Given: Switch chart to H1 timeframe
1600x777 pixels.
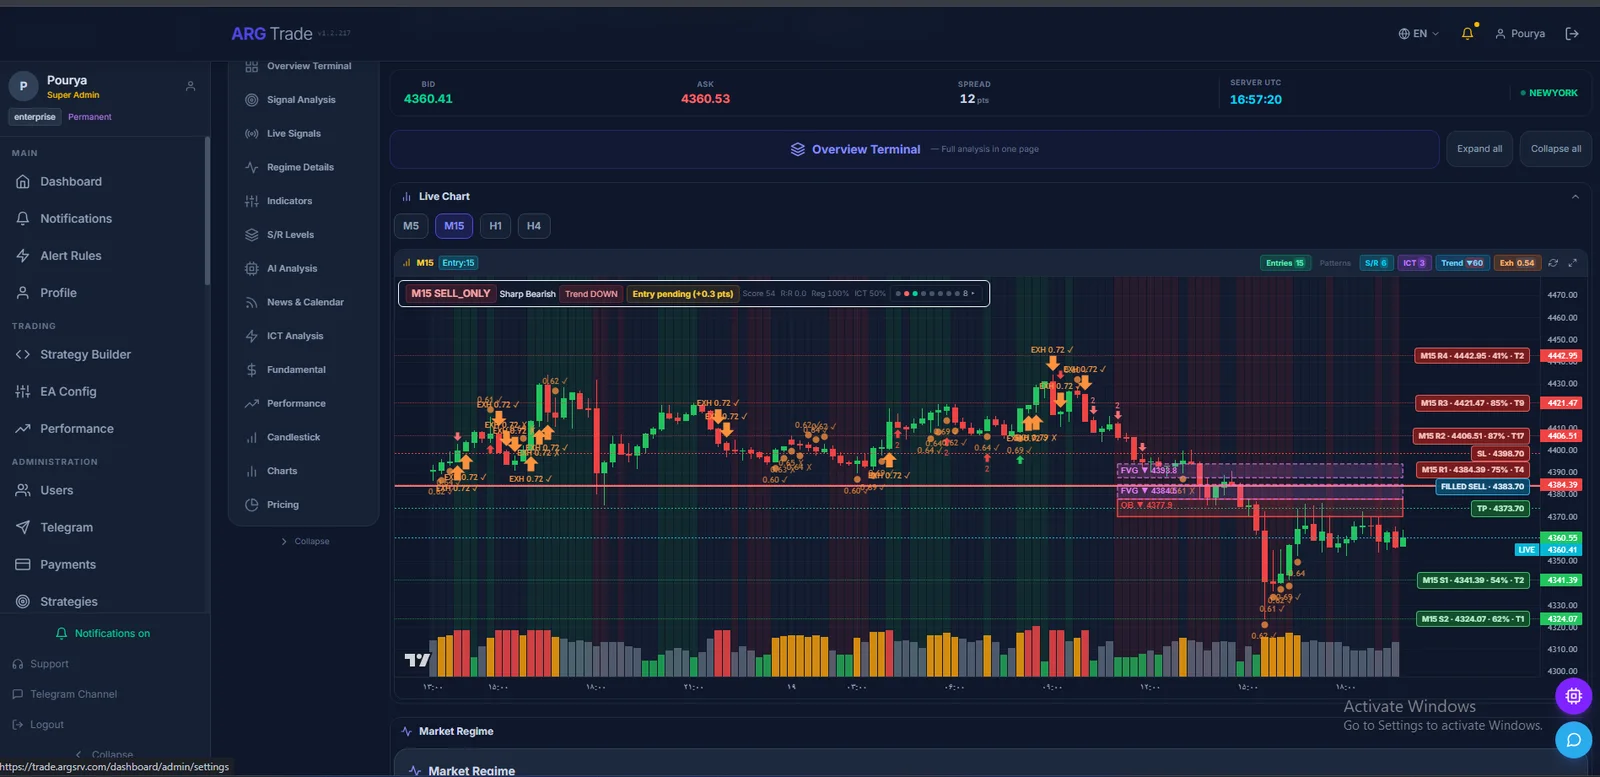Looking at the screenshot, I should pos(495,226).
